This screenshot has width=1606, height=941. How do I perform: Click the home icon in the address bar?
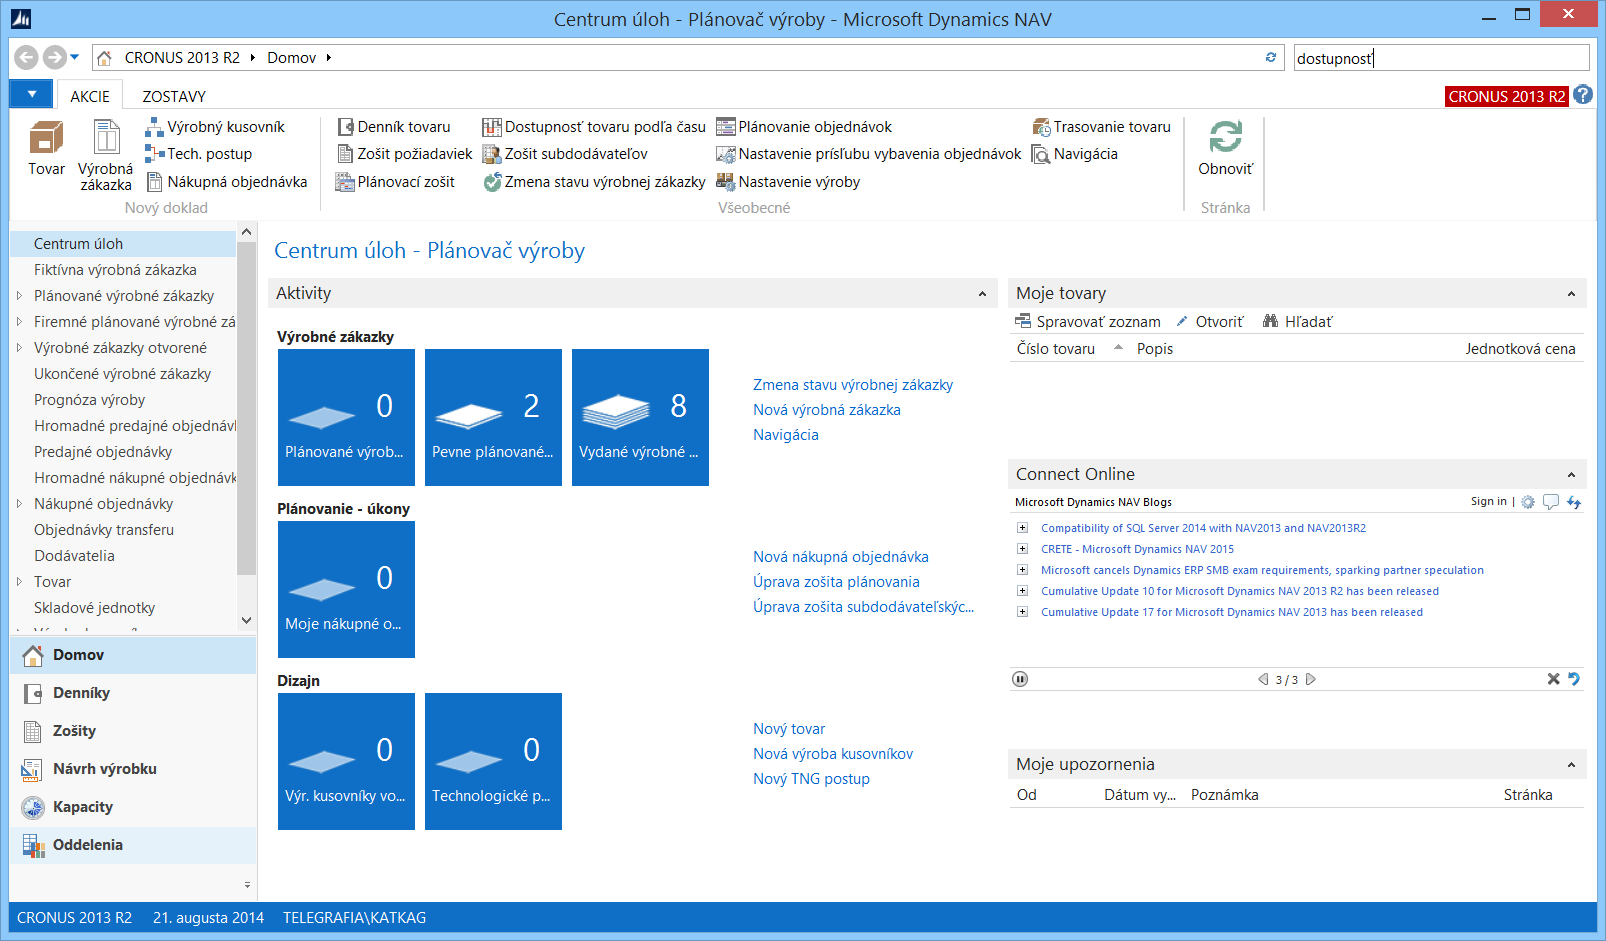pos(104,58)
